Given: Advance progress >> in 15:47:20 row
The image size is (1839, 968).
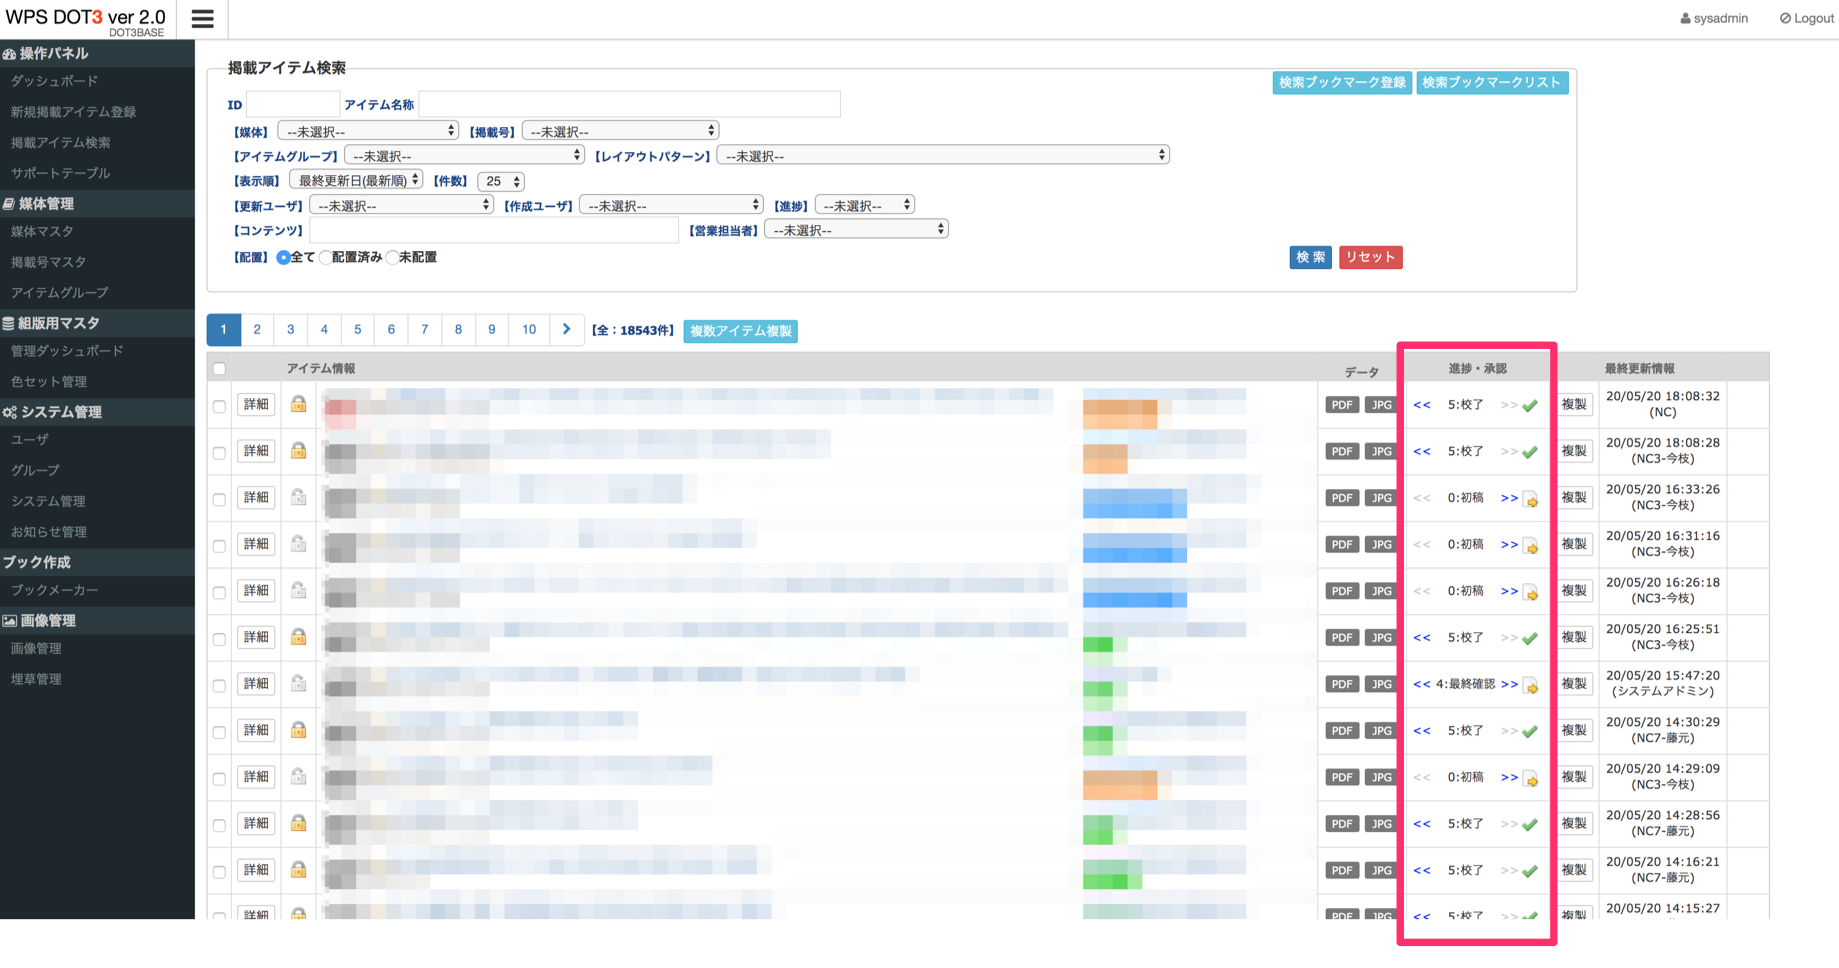Looking at the screenshot, I should coord(1509,684).
